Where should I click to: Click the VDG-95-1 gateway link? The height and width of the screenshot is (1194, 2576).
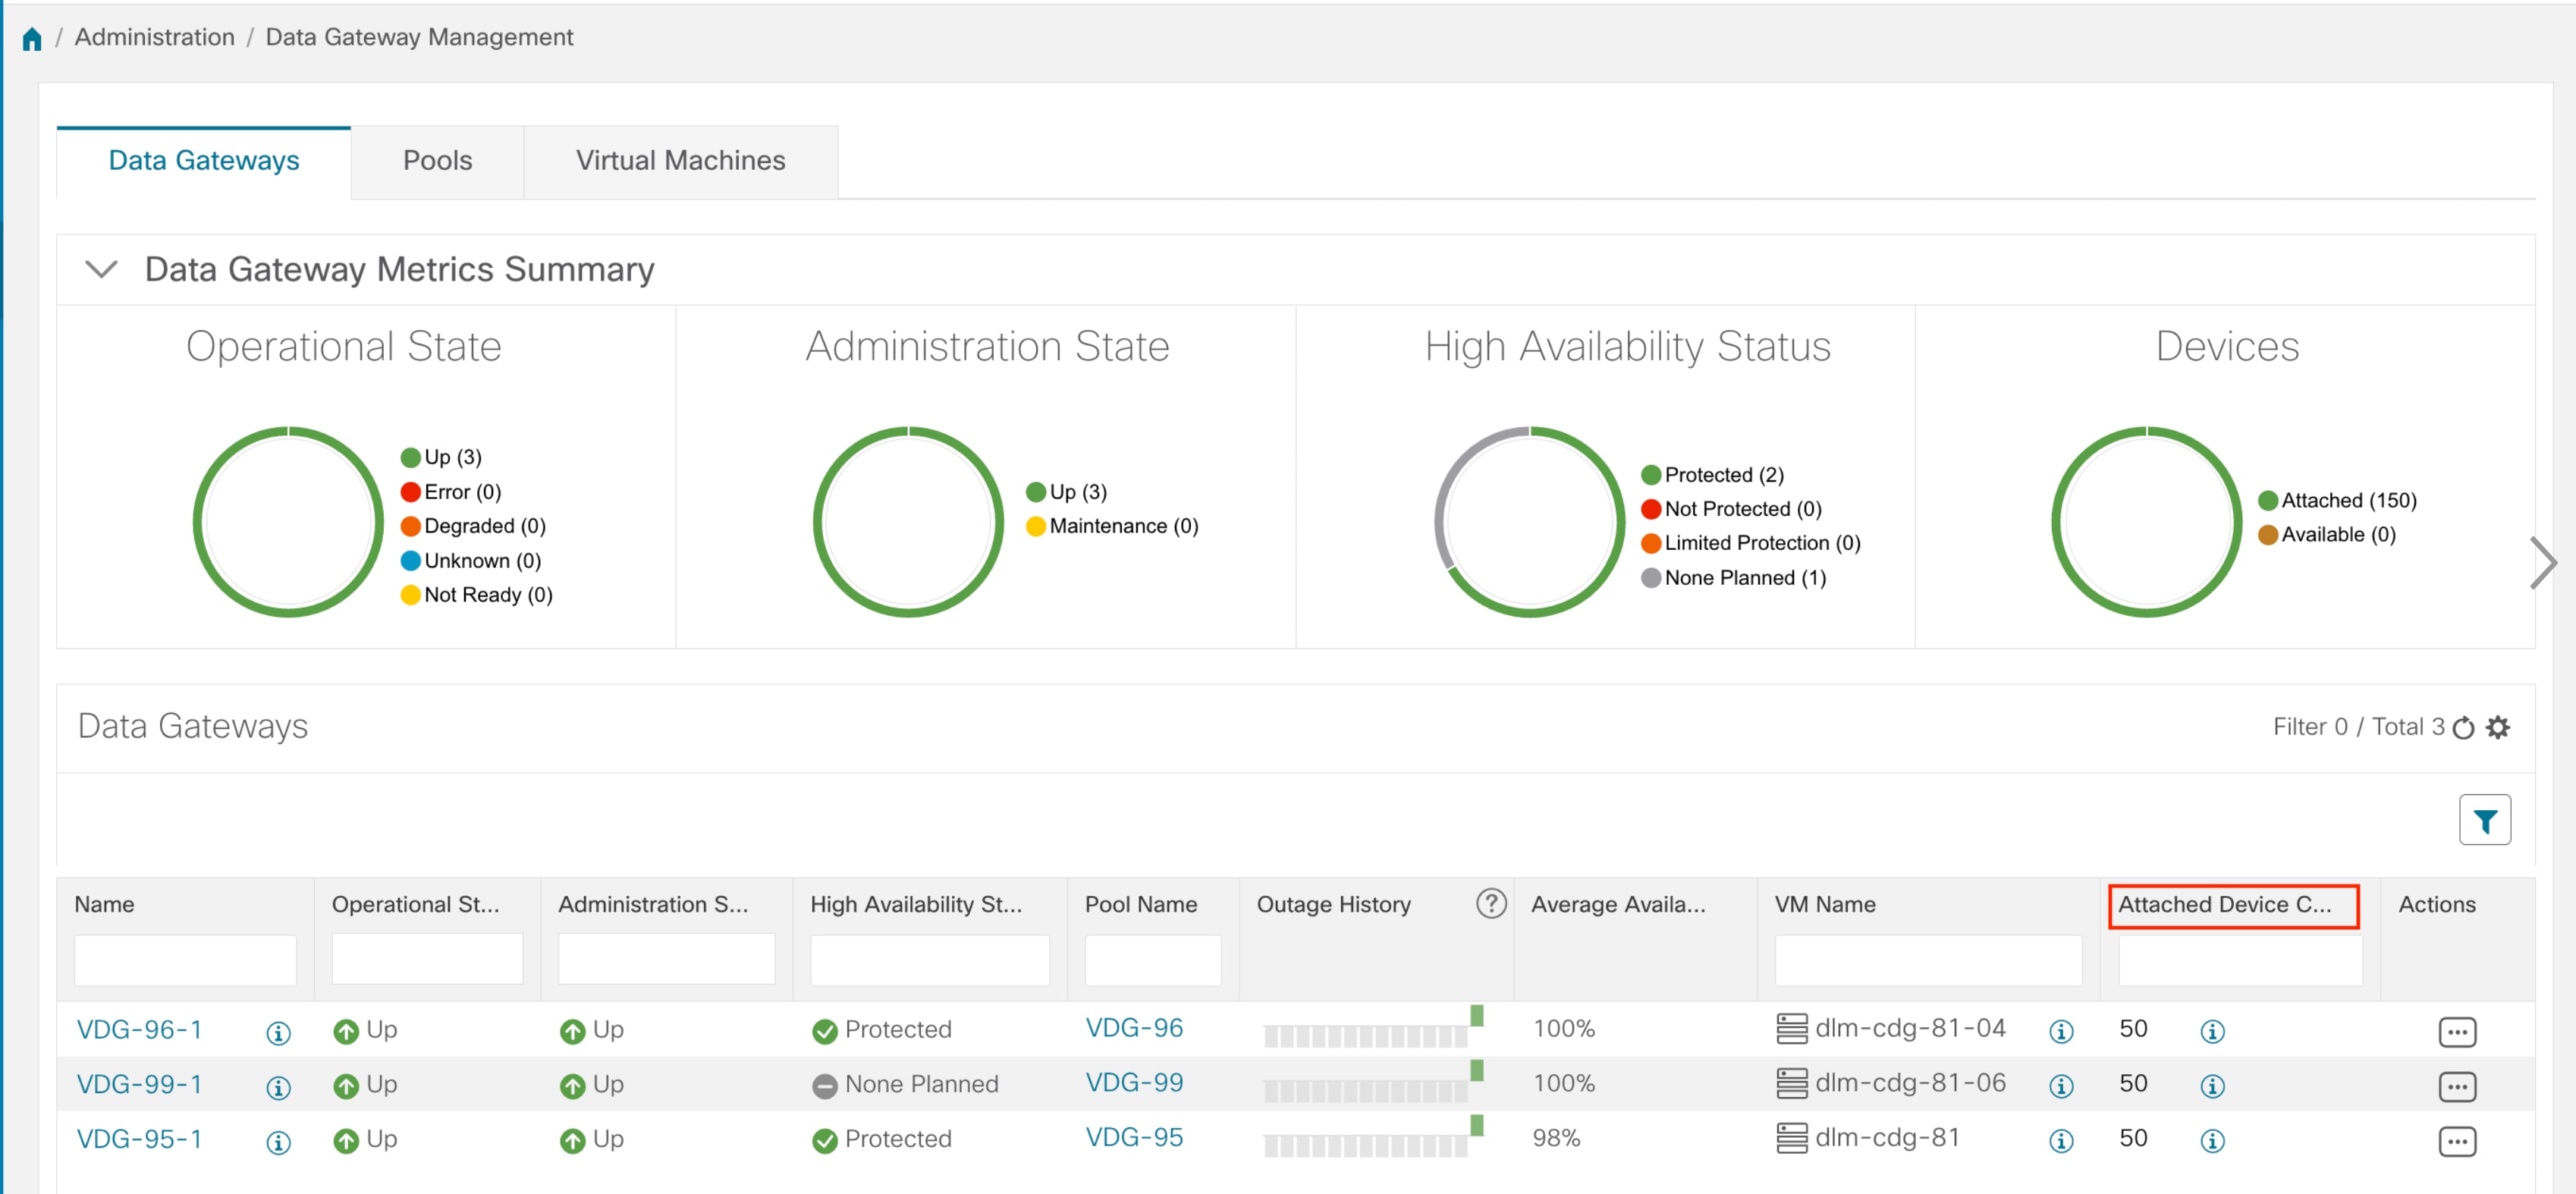click(139, 1139)
